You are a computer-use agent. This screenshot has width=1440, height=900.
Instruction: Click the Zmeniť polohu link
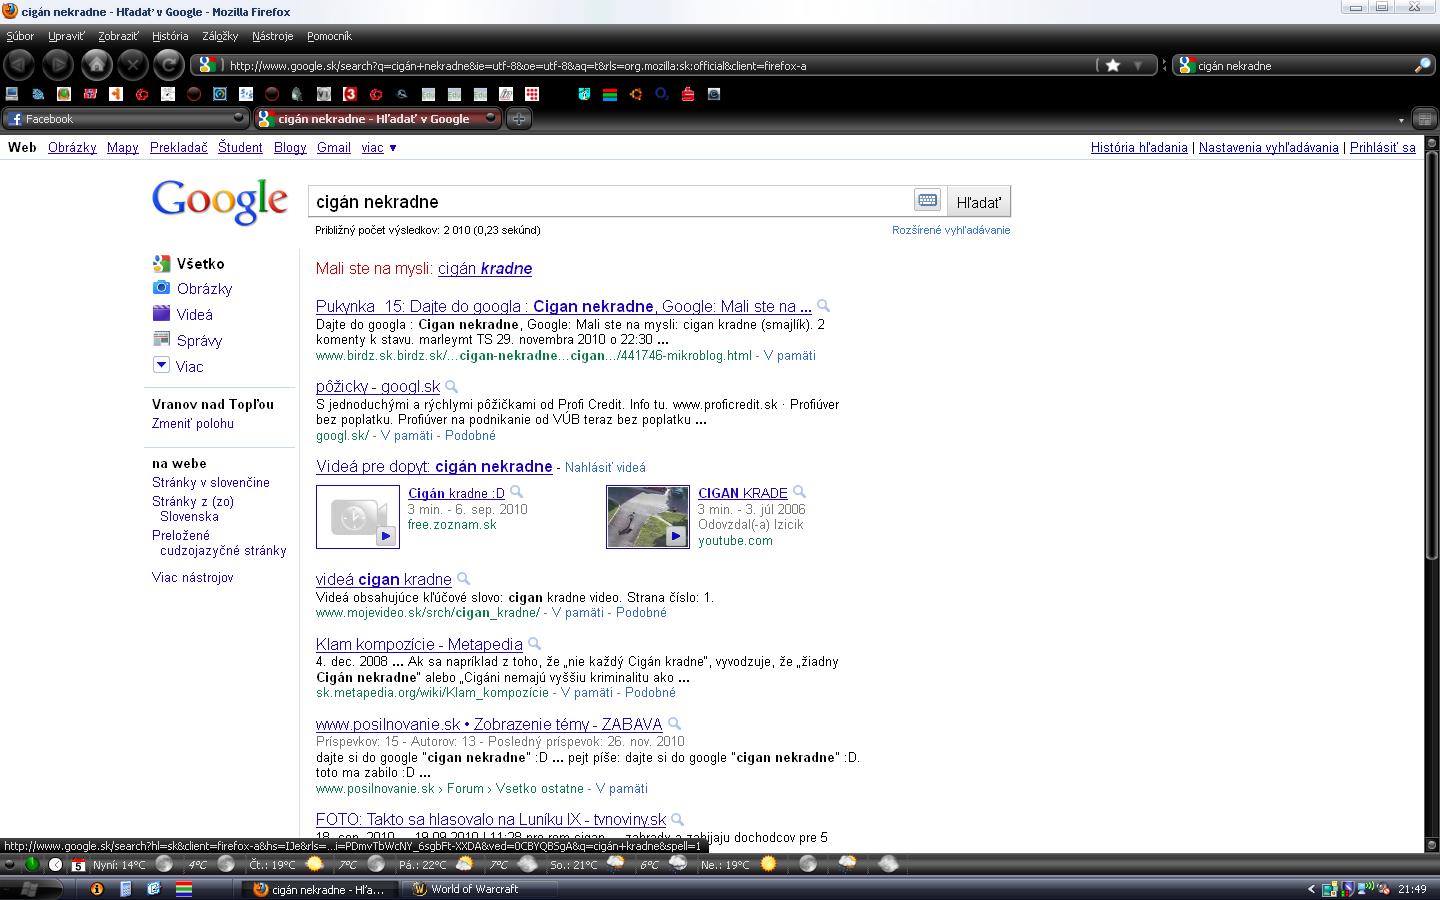point(193,423)
